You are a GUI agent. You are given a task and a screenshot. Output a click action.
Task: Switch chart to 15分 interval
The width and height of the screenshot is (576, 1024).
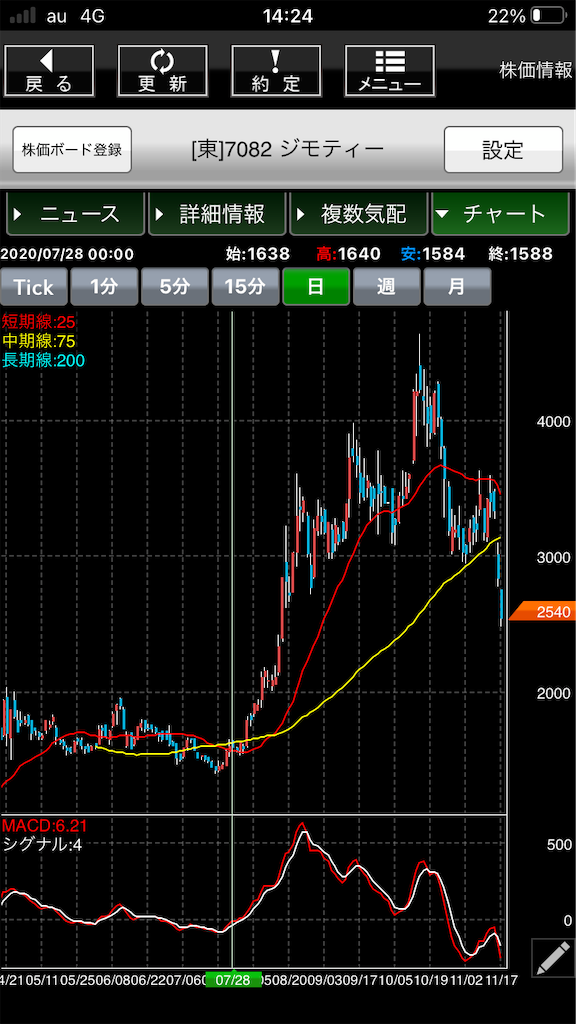click(x=245, y=287)
